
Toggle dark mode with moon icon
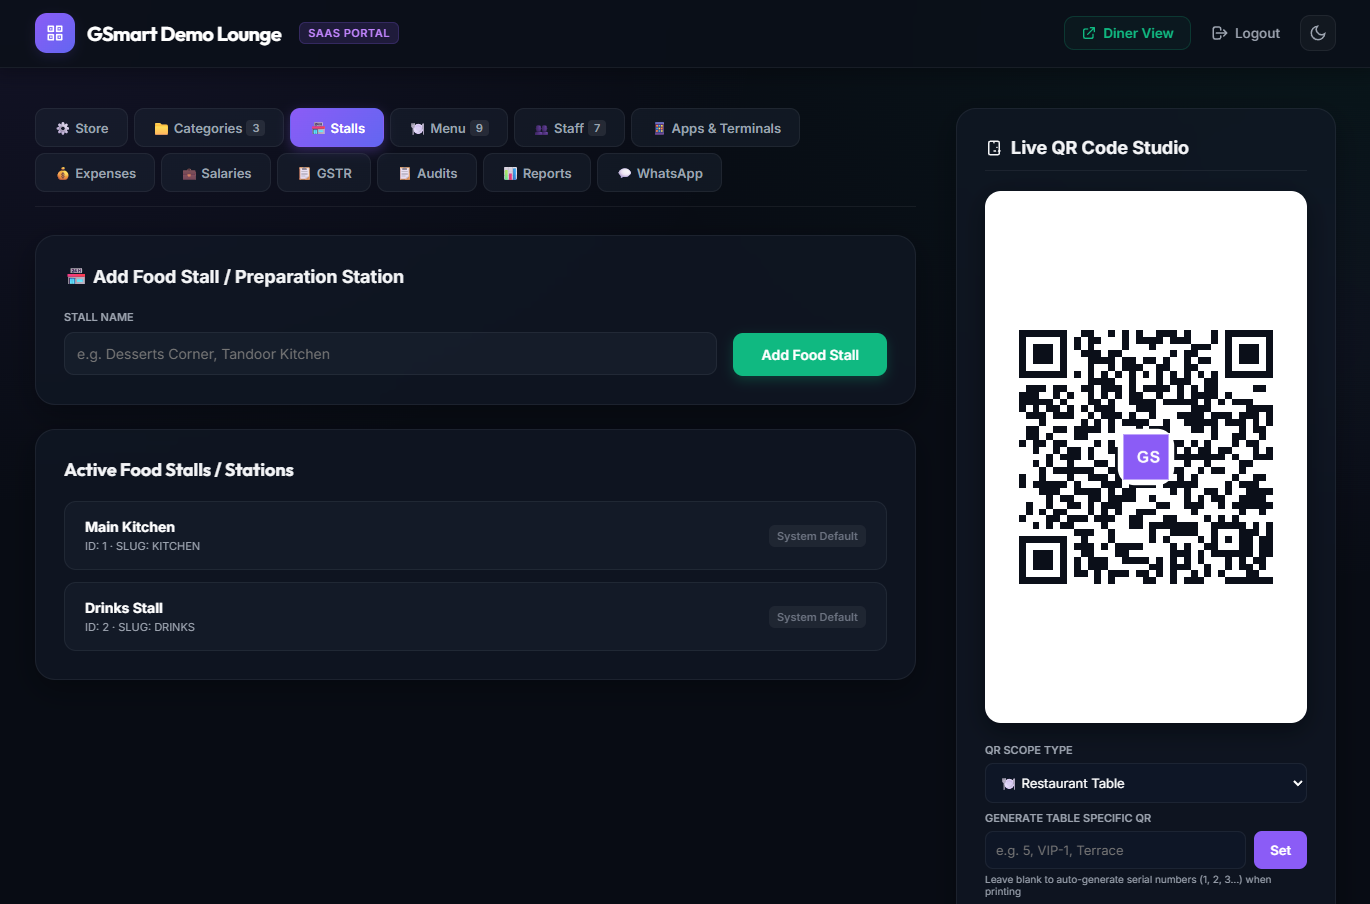coord(1318,33)
